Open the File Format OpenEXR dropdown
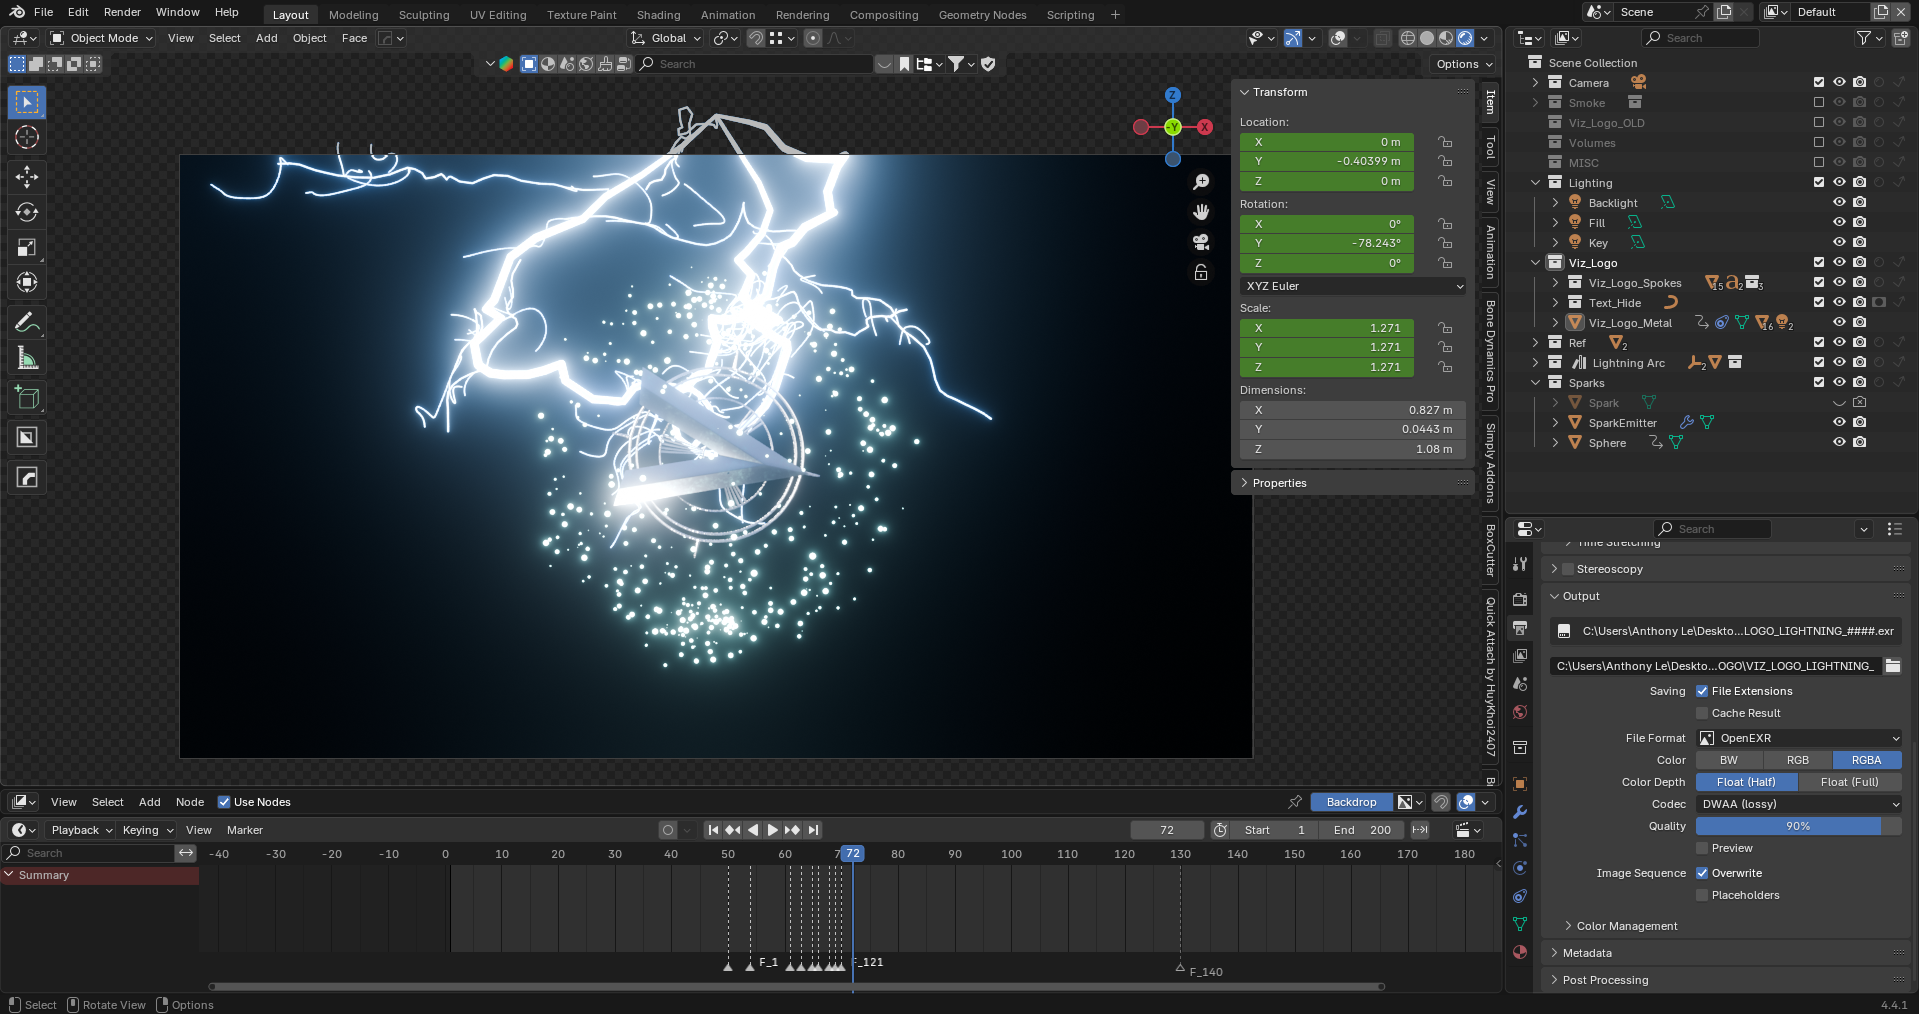 [1798, 738]
